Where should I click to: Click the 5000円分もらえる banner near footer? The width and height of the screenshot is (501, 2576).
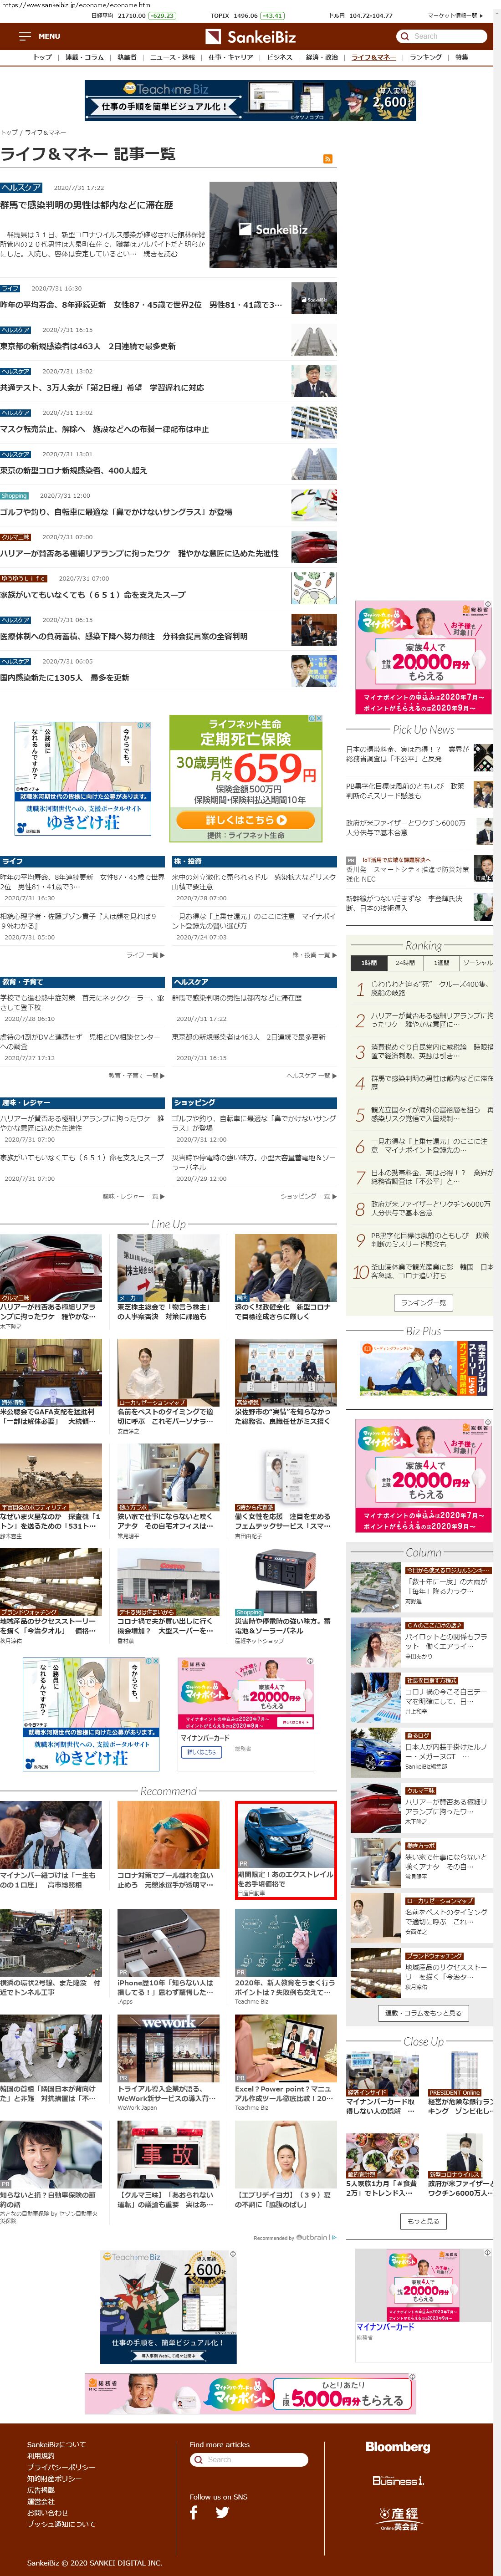(x=249, y=2394)
